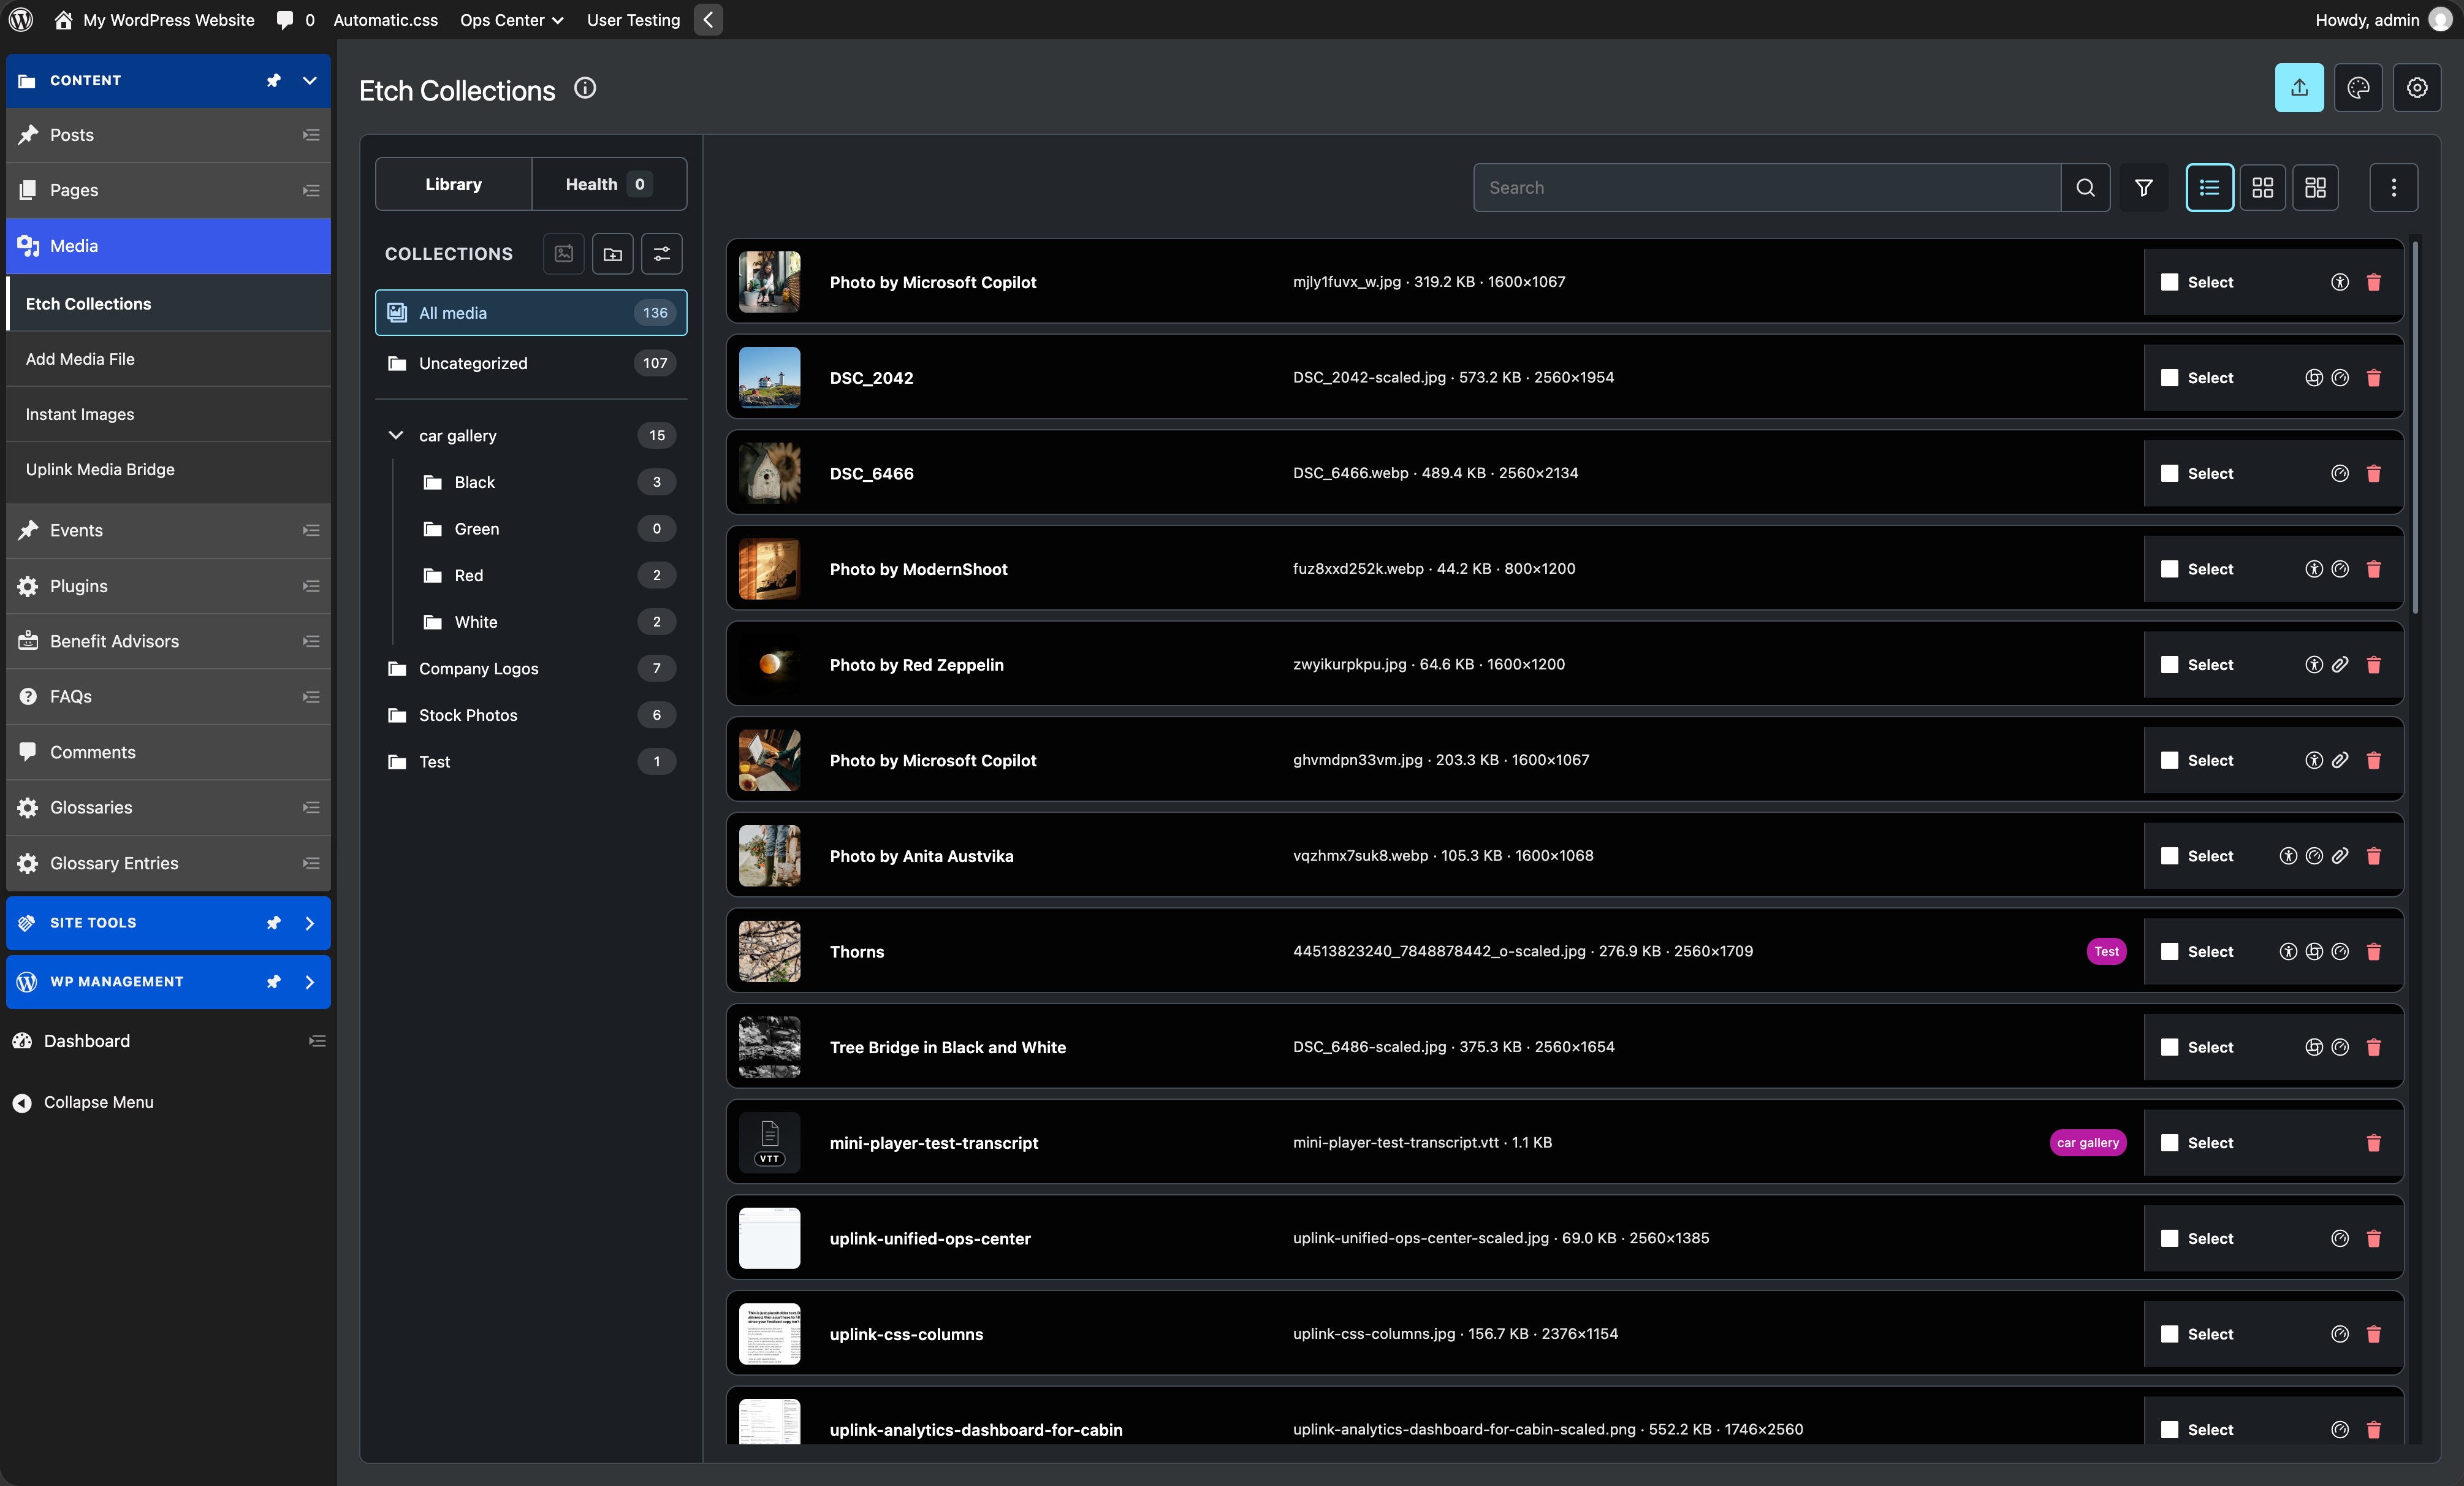
Task: Open the Automatic.css admin bar link
Action: pyautogui.click(x=385, y=20)
